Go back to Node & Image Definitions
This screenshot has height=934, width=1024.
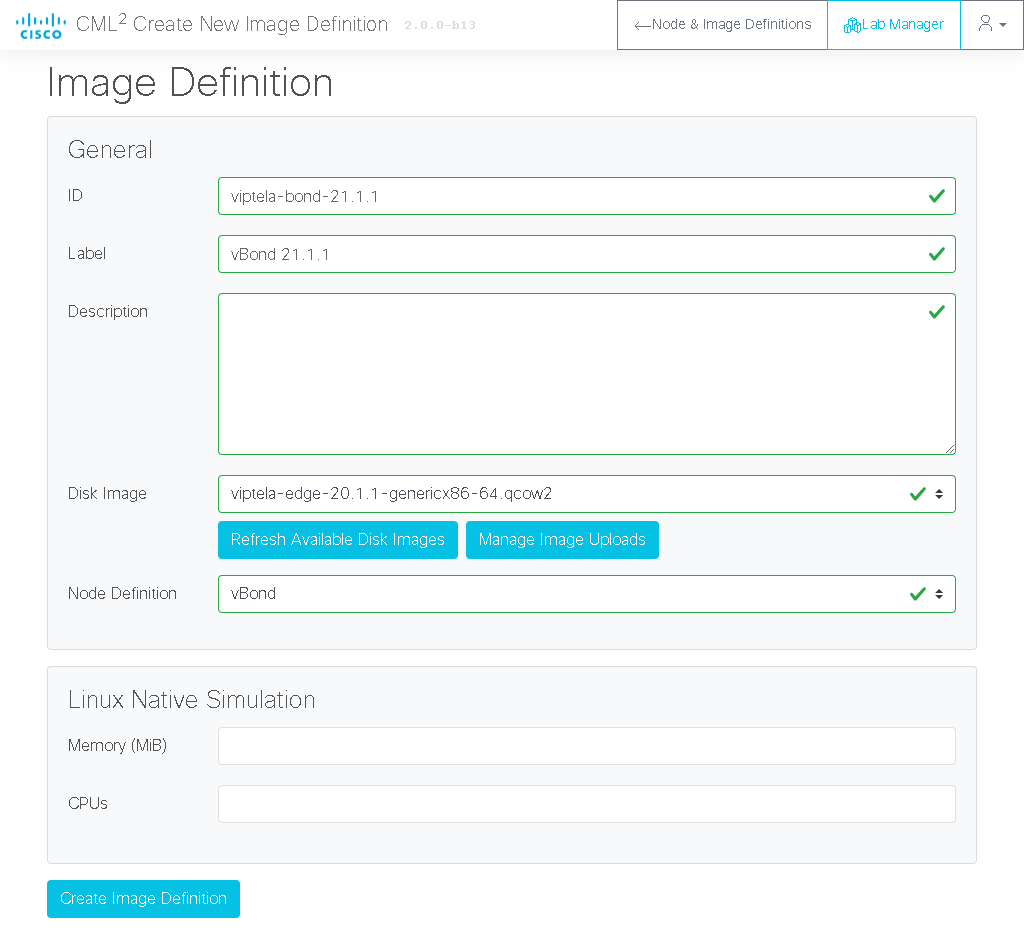tap(722, 25)
